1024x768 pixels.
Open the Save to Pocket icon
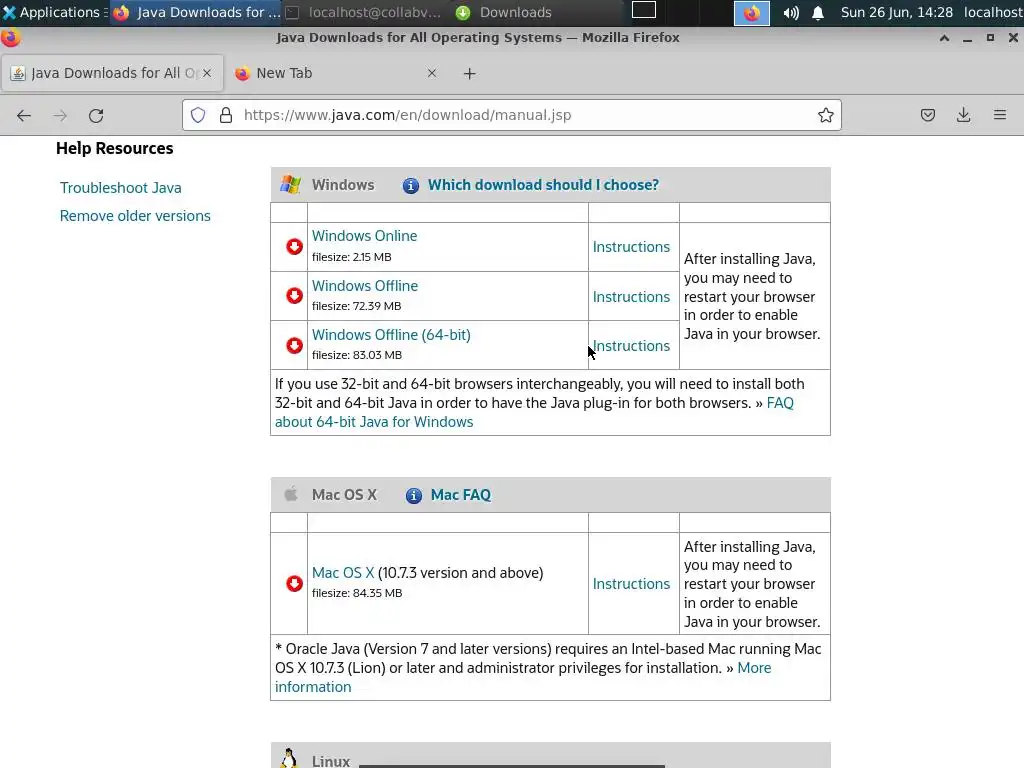pyautogui.click(x=927, y=115)
